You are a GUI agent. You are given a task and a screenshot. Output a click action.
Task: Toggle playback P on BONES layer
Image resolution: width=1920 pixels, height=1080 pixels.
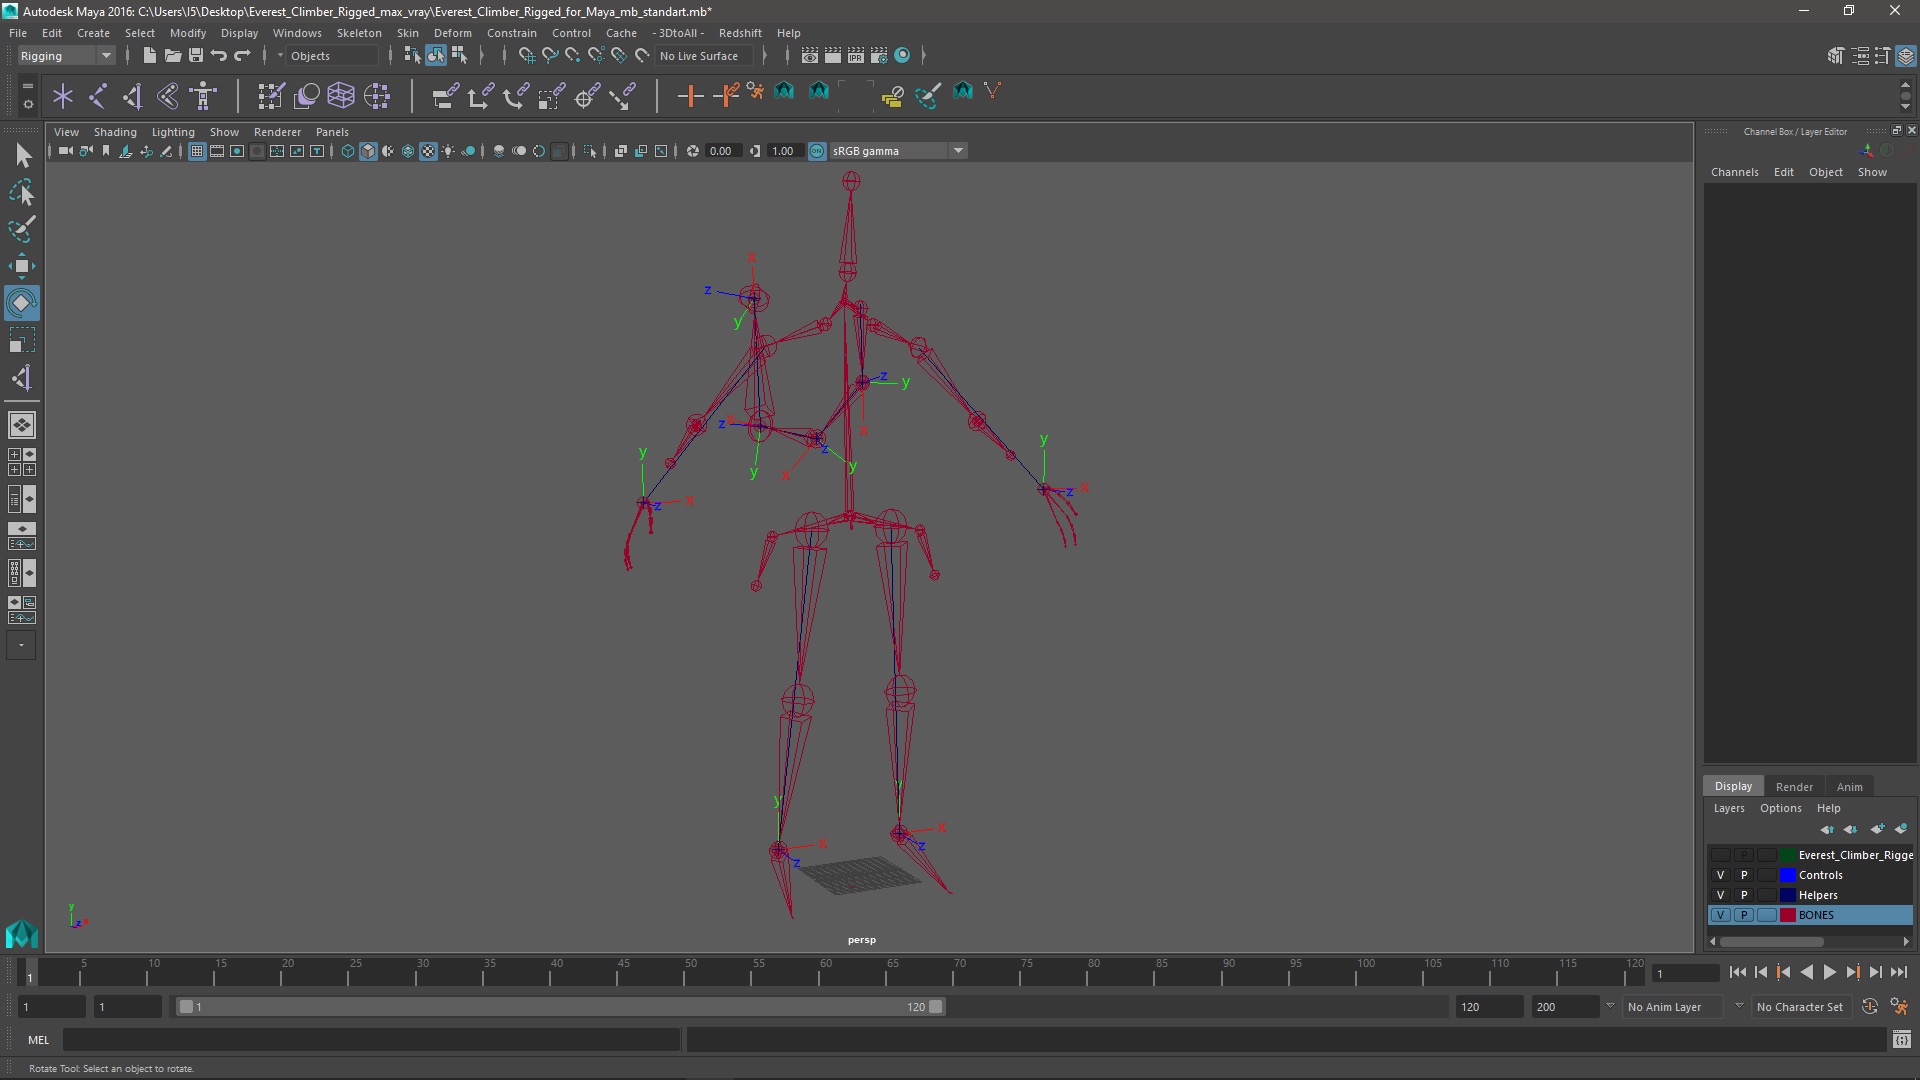[1744, 915]
